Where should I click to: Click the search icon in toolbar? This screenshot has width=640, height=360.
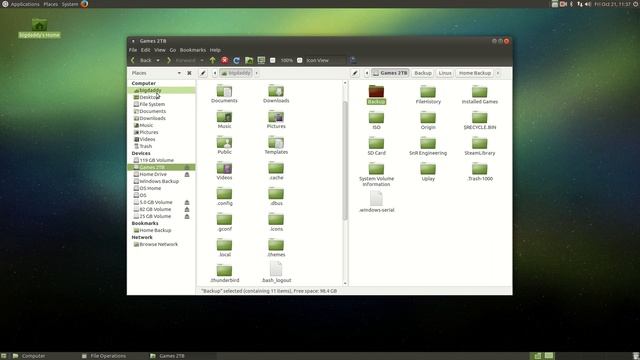(x=353, y=60)
